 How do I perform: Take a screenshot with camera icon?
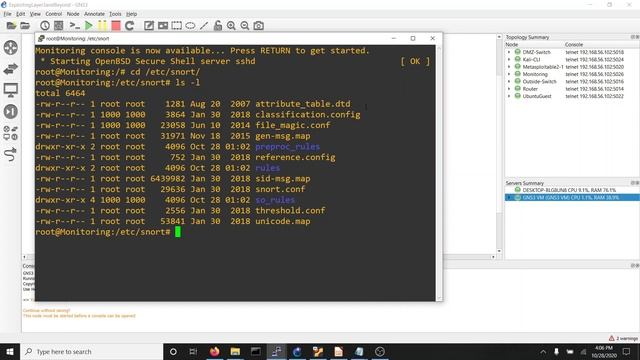coord(258,26)
